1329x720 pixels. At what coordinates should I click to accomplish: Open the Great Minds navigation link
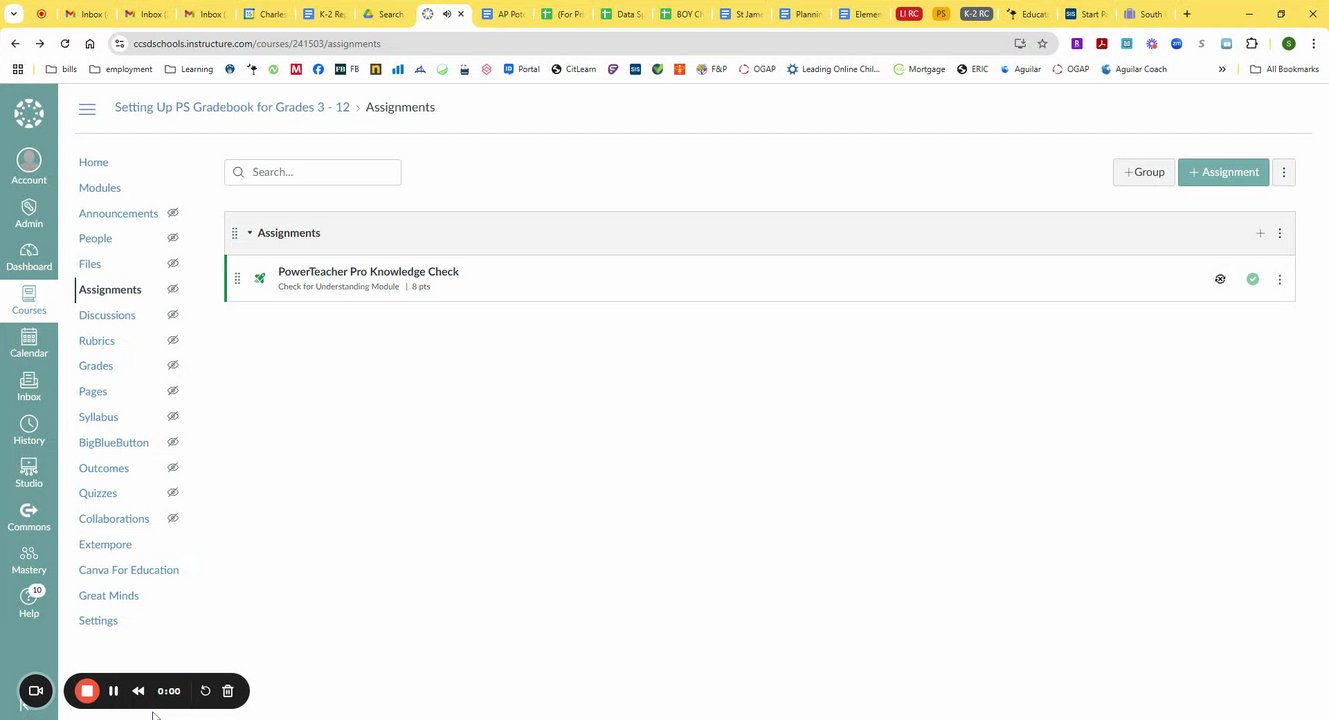109,596
